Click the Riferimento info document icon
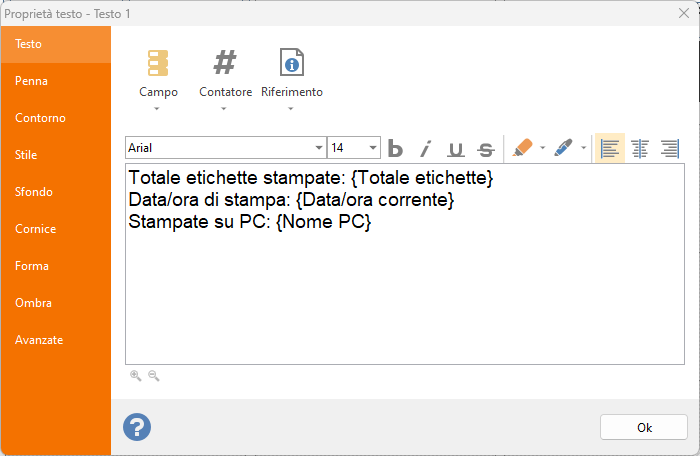 [x=292, y=62]
